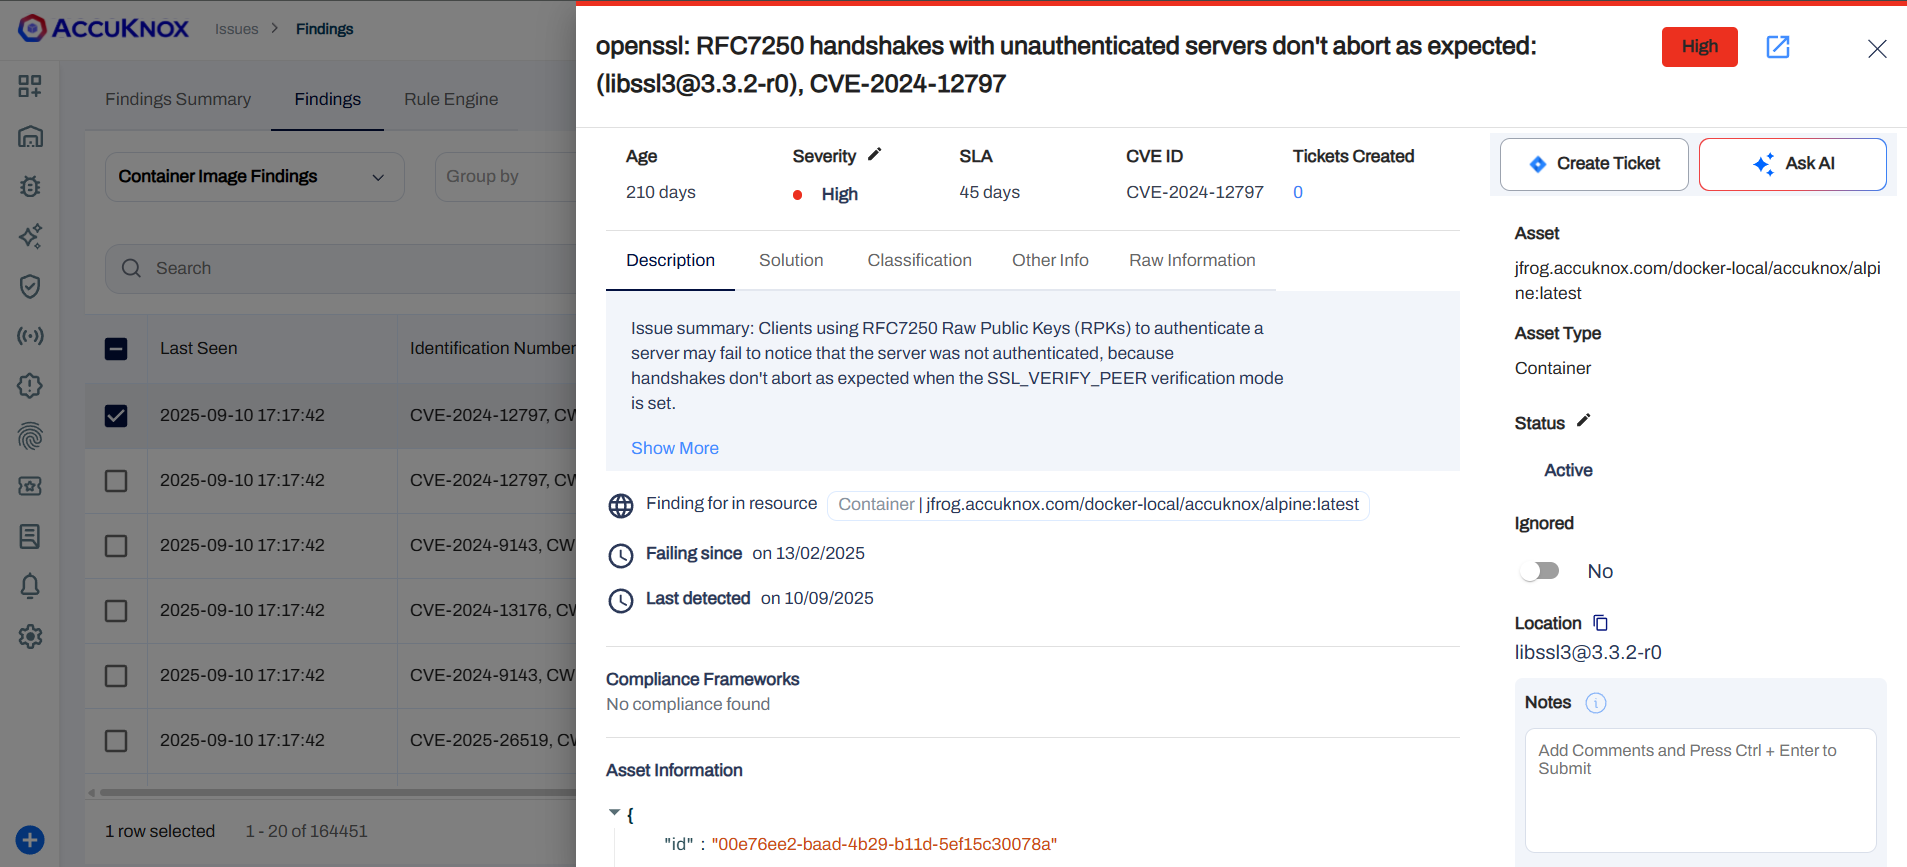
Task: Copy the Location value with copy icon
Action: click(1600, 623)
